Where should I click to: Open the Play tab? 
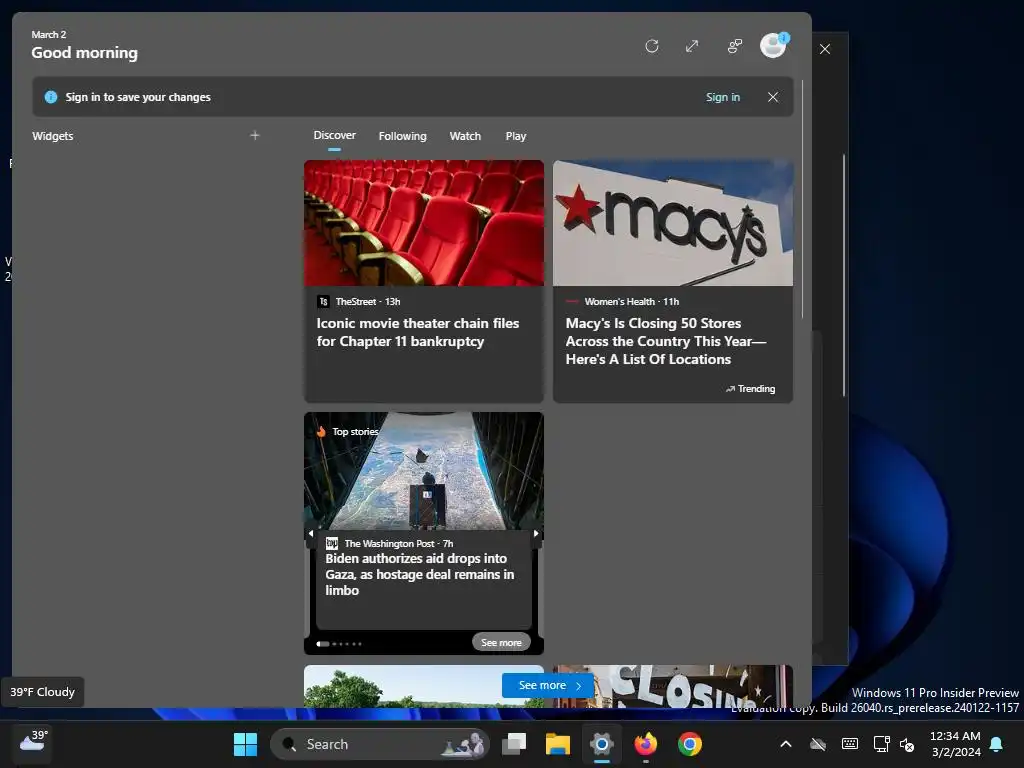pos(515,136)
